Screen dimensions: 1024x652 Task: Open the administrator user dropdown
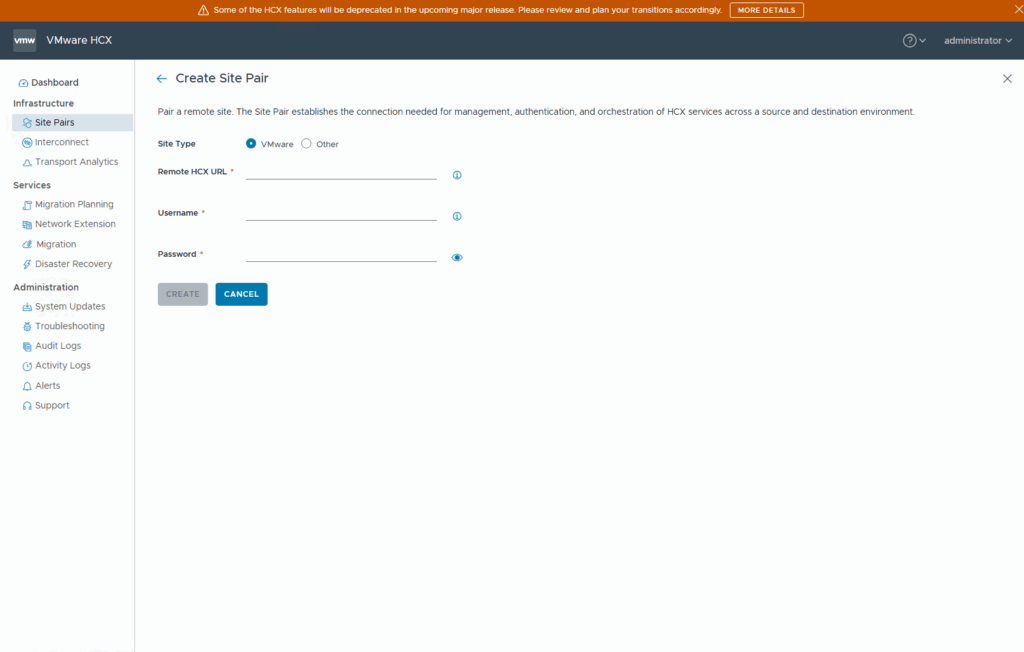coord(978,41)
